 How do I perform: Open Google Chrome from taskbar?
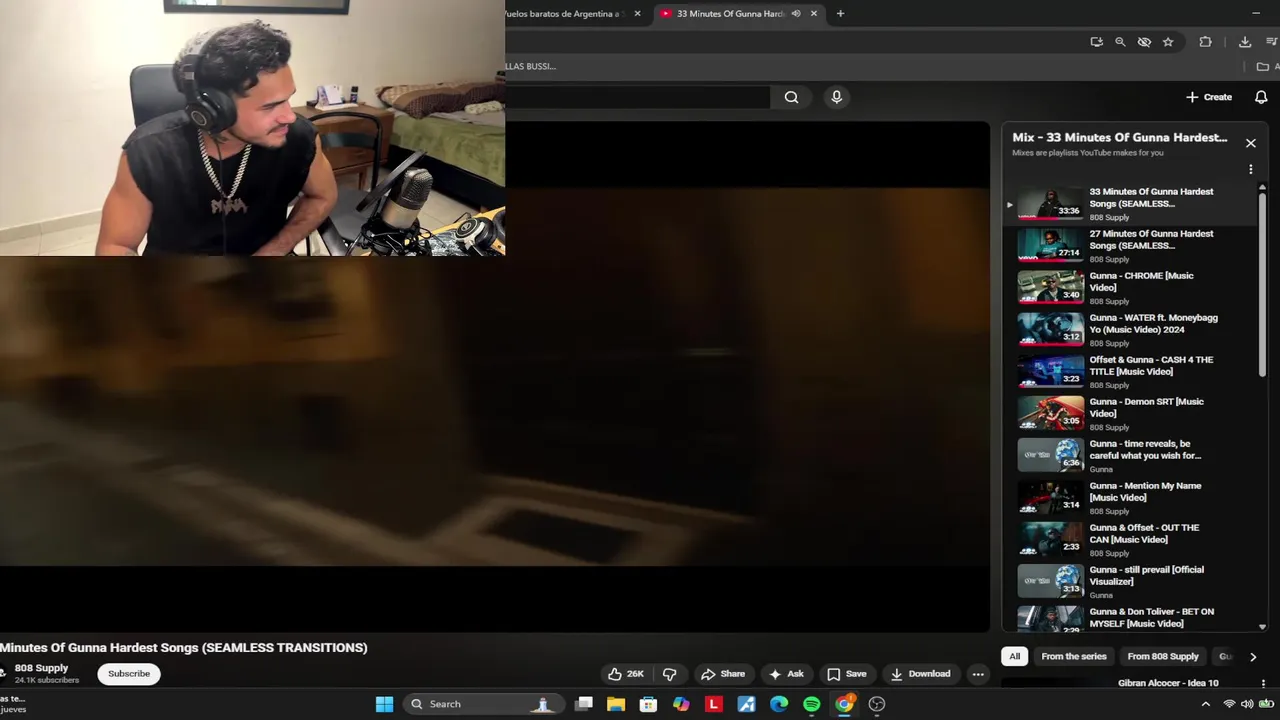pyautogui.click(x=844, y=704)
